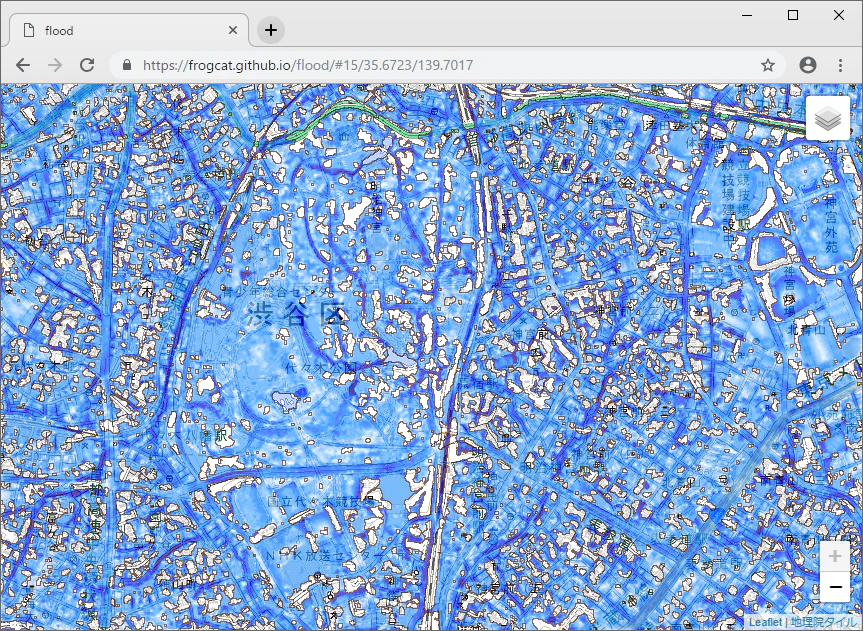
Task: Zoom out on the flood map
Action: pos(835,587)
